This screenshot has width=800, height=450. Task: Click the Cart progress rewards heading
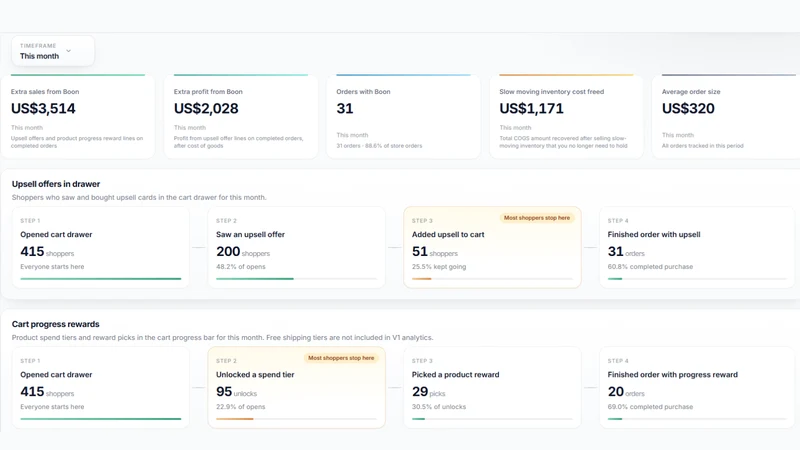pos(56,324)
